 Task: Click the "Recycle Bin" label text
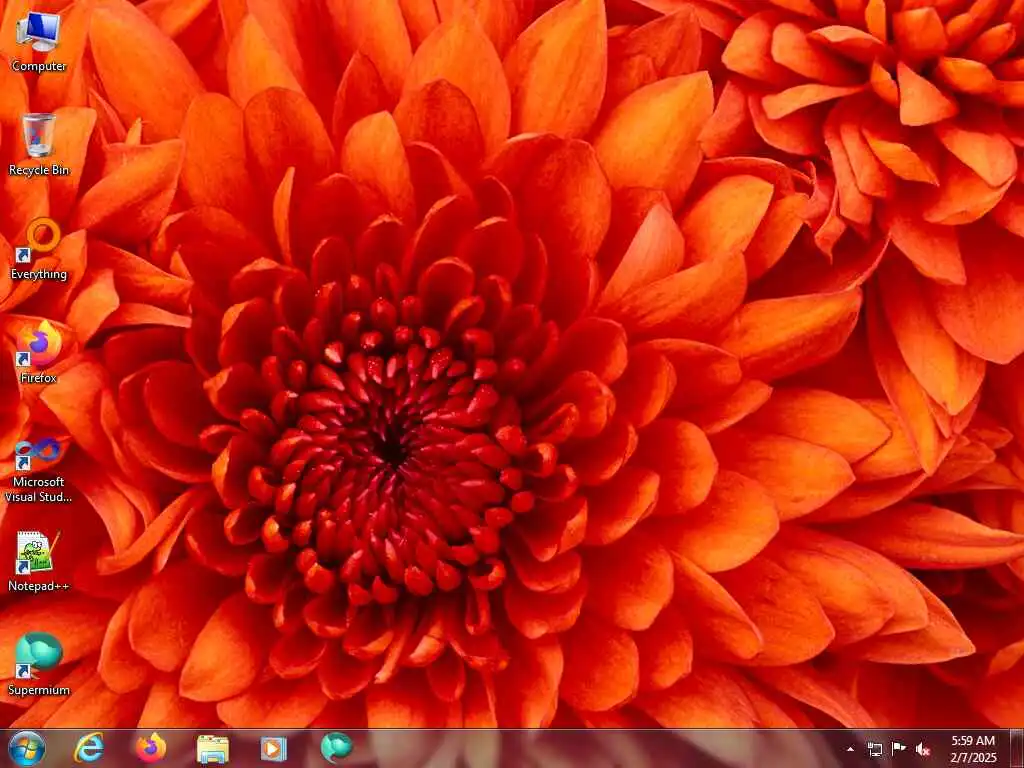pos(39,170)
